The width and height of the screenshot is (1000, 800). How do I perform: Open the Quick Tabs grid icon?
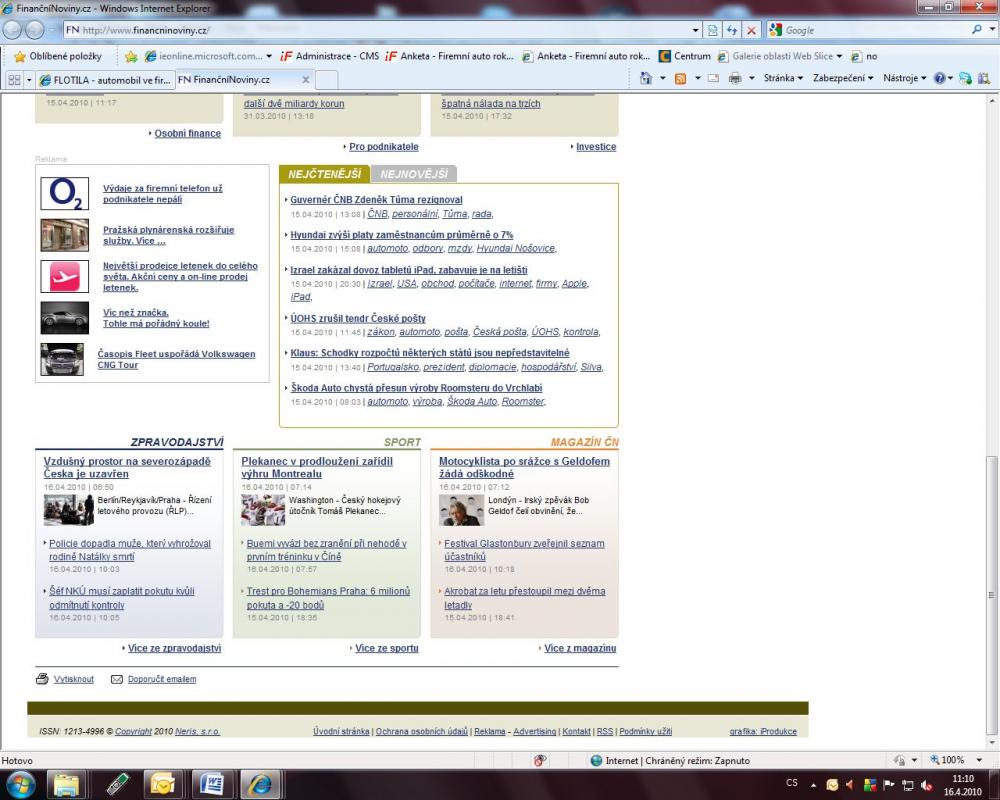(14, 80)
